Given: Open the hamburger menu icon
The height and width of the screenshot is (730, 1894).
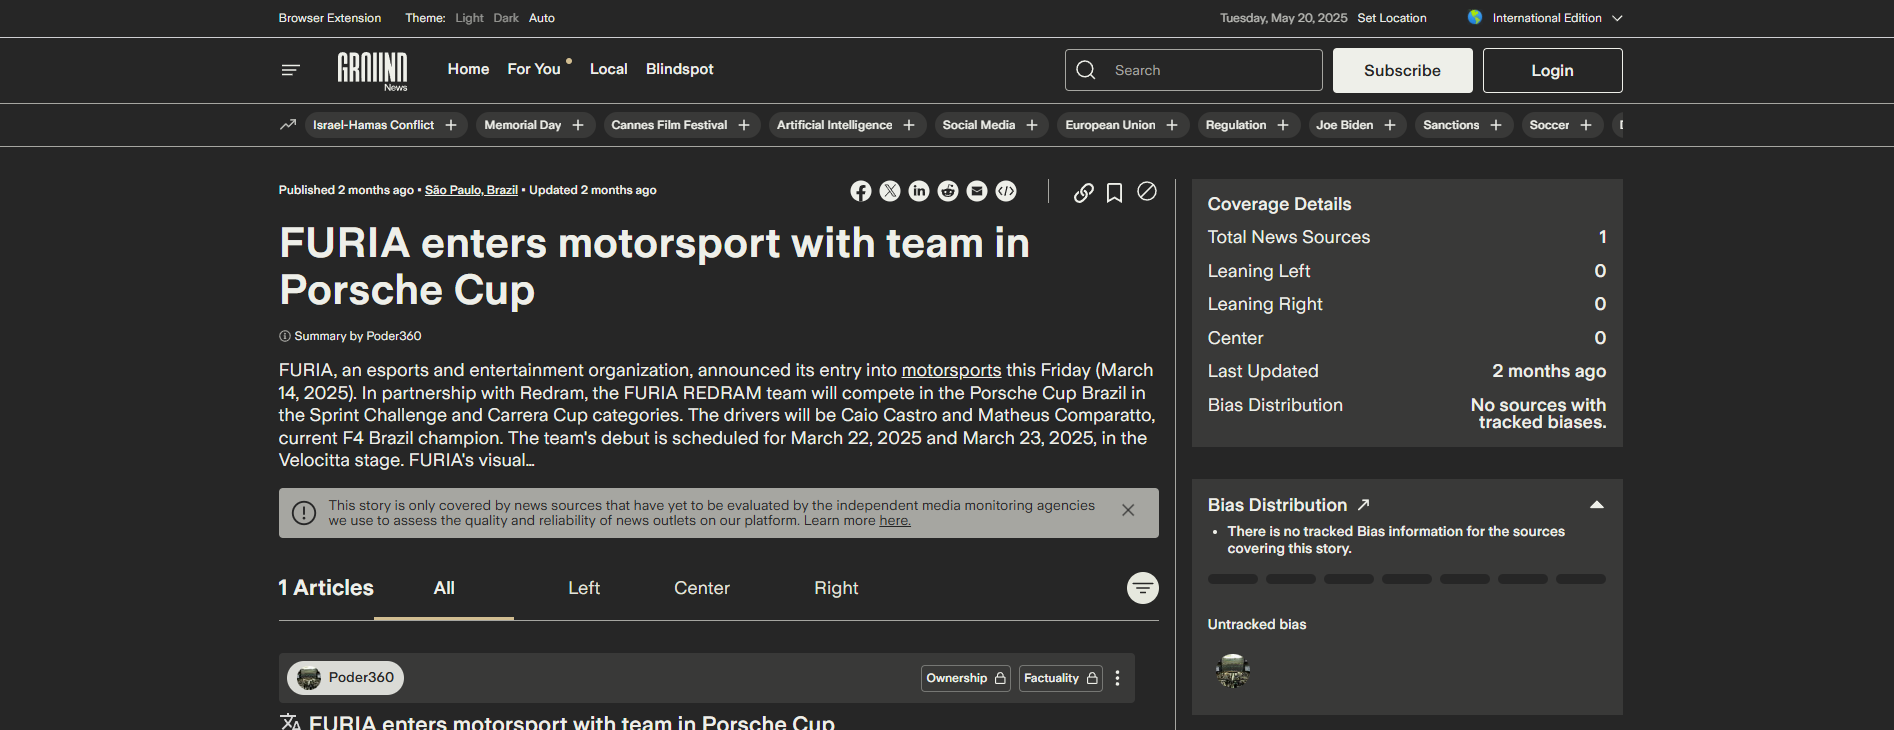Looking at the screenshot, I should coord(290,70).
